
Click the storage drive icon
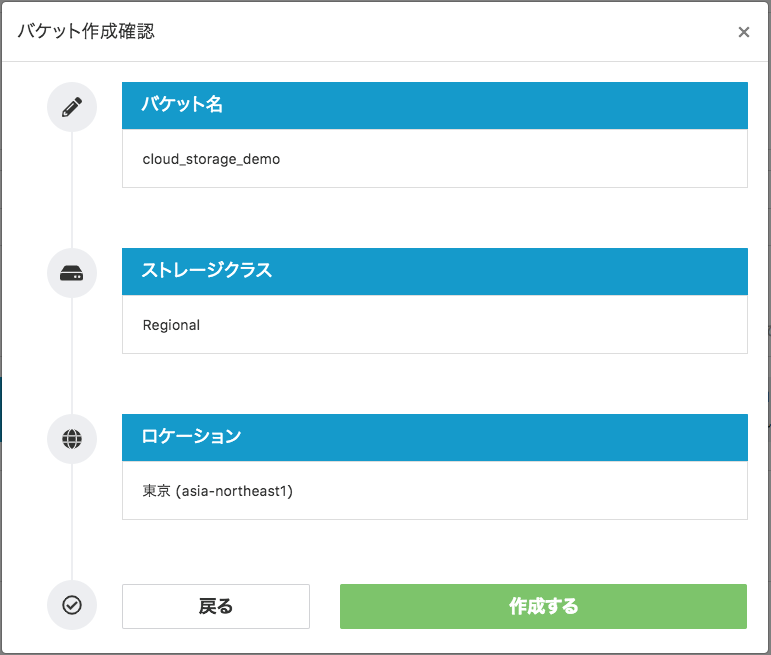point(72,273)
